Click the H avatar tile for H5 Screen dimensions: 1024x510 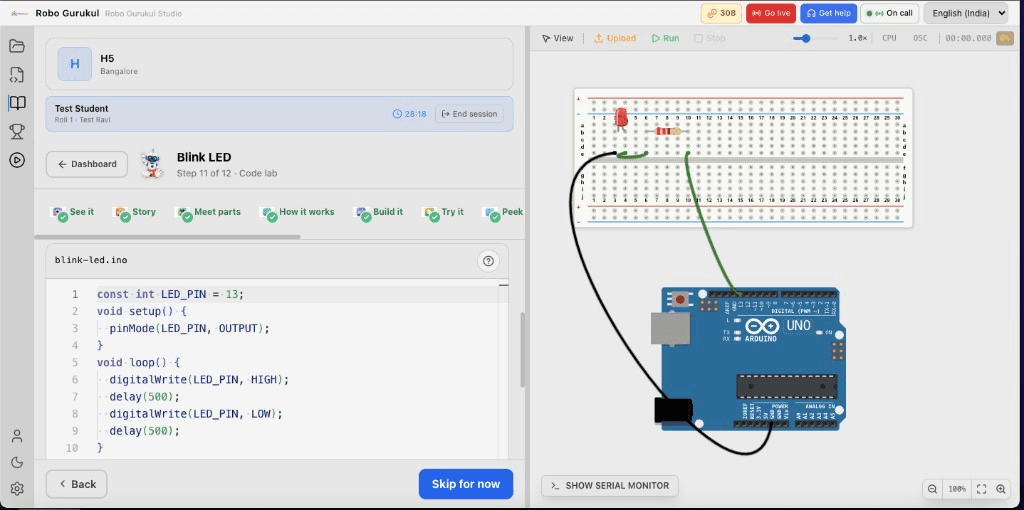(x=74, y=64)
